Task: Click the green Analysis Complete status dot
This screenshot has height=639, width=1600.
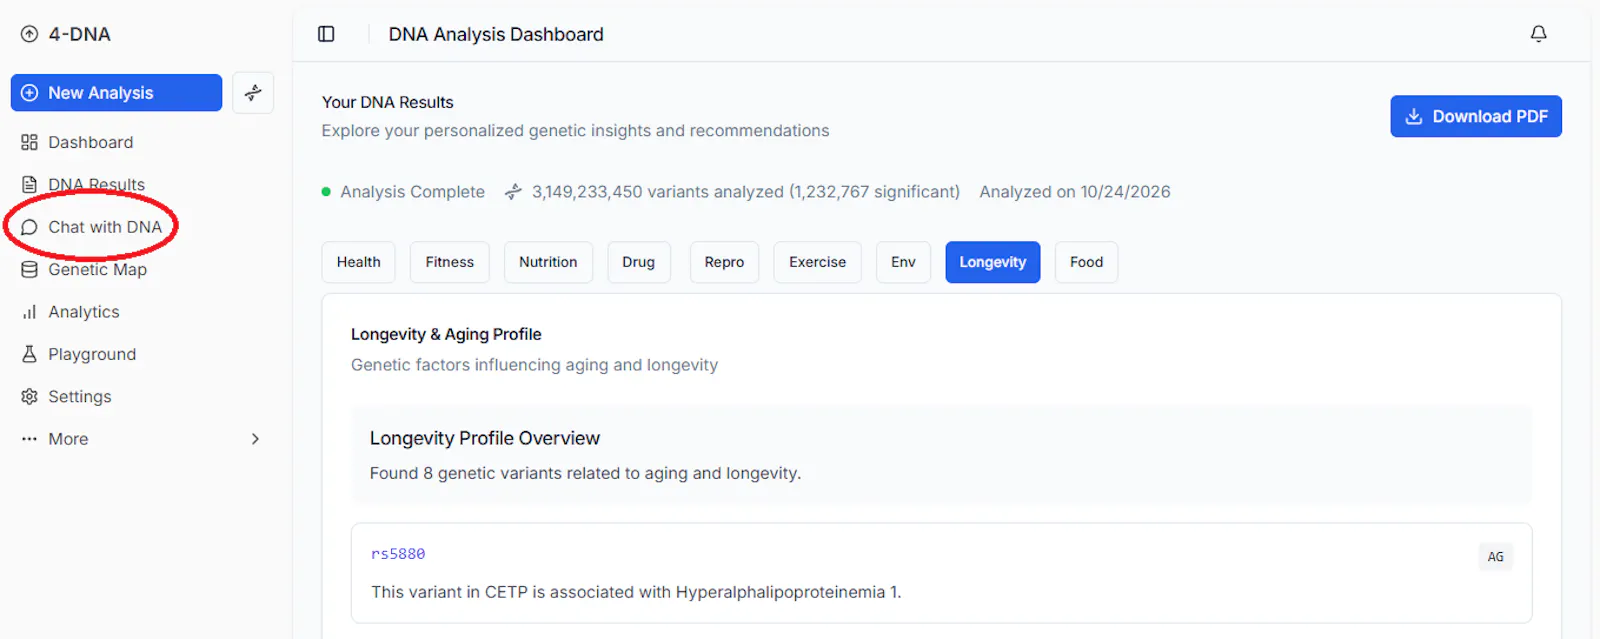Action: [326, 192]
